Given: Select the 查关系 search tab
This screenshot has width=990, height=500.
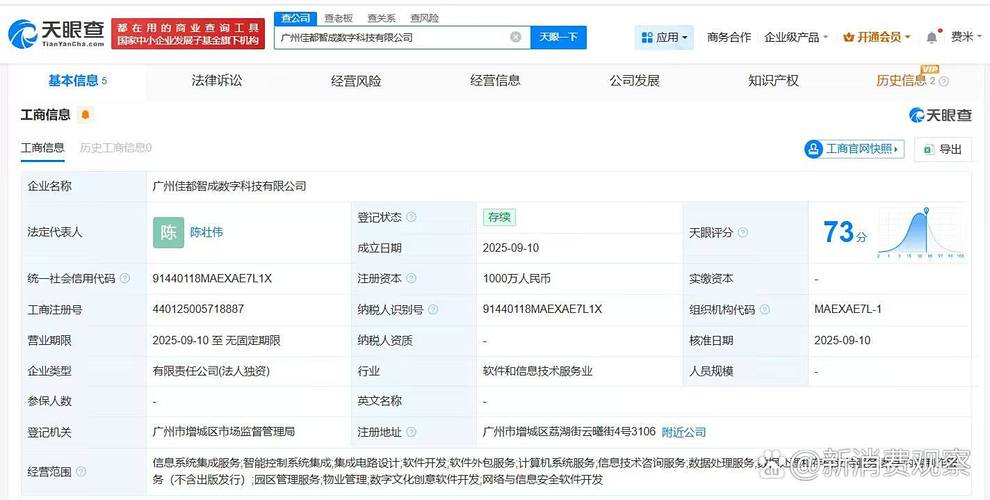Looking at the screenshot, I should coord(381,18).
